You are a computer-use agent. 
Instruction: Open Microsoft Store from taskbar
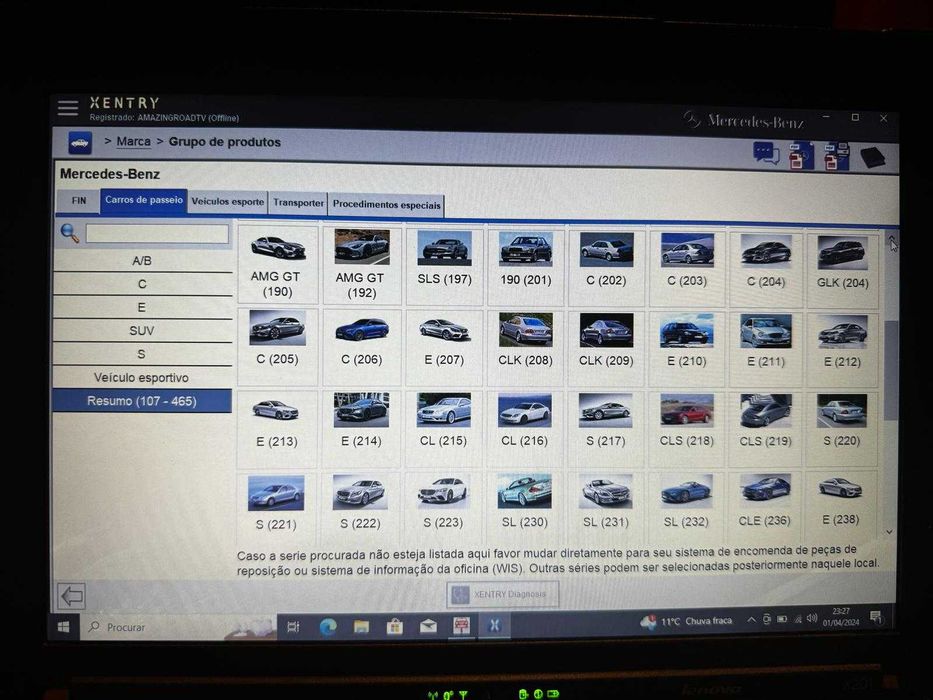click(x=395, y=626)
